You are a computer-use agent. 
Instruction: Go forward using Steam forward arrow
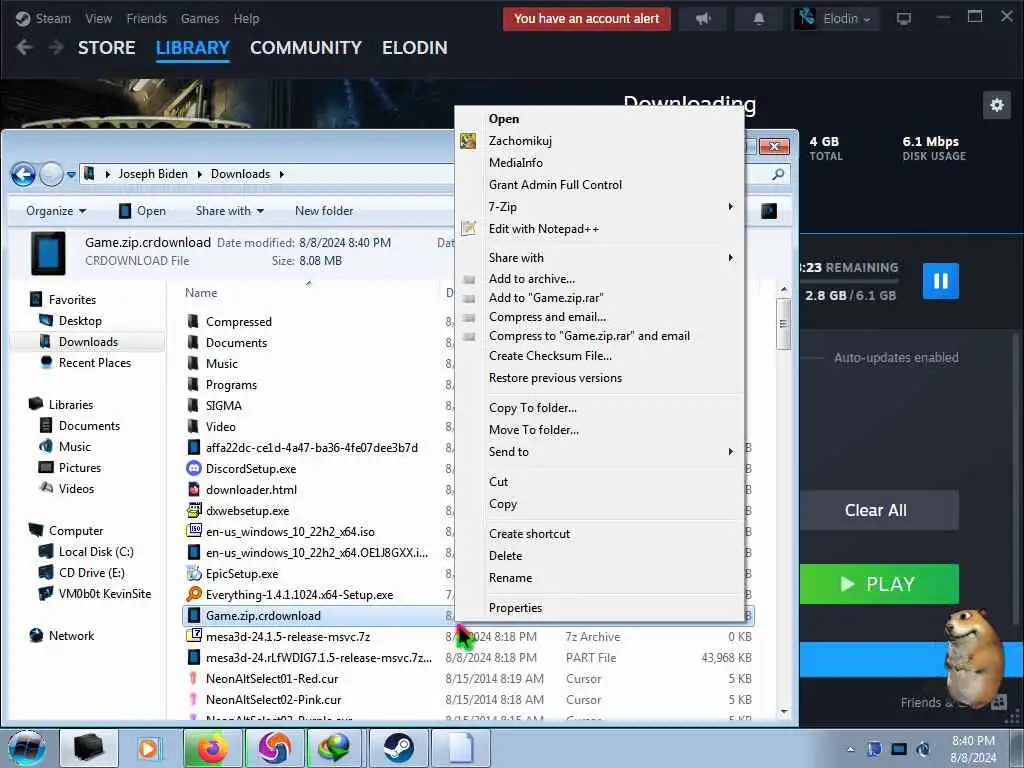point(56,48)
